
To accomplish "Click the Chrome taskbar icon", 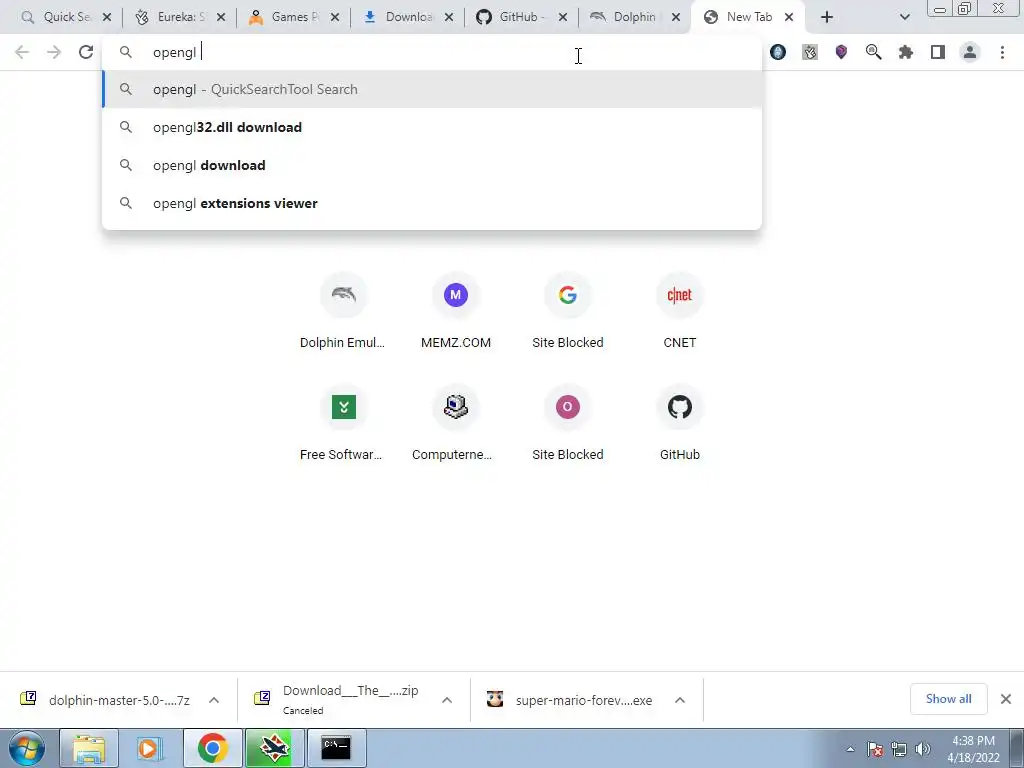I will tap(212, 748).
